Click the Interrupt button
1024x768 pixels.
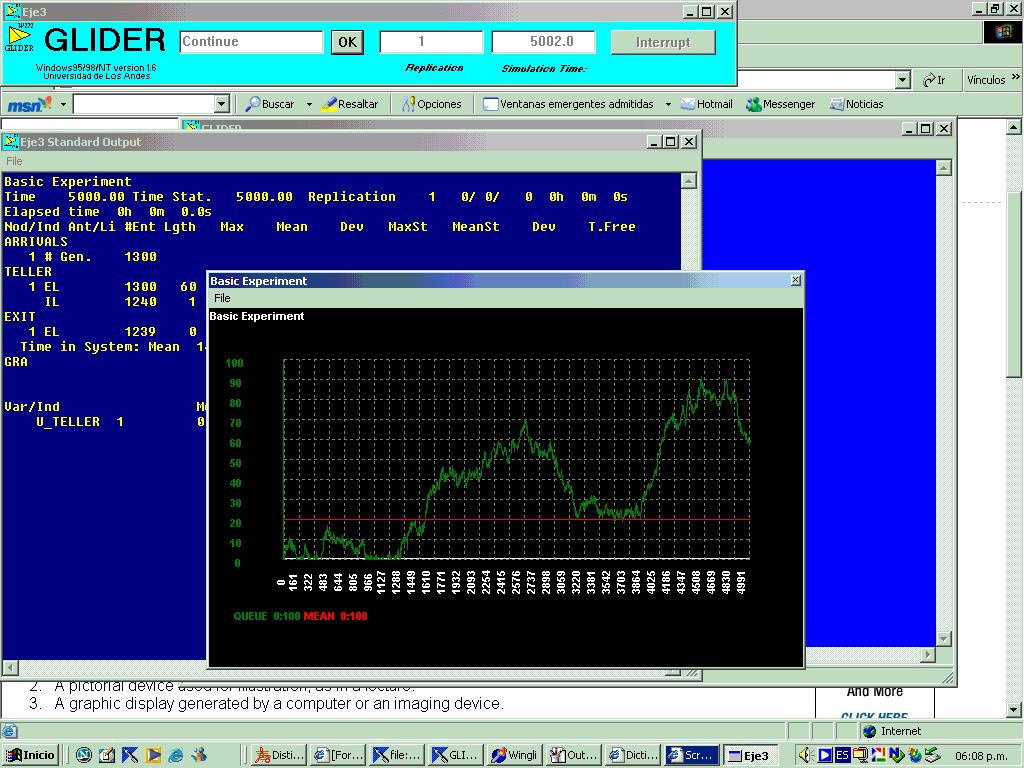click(663, 42)
